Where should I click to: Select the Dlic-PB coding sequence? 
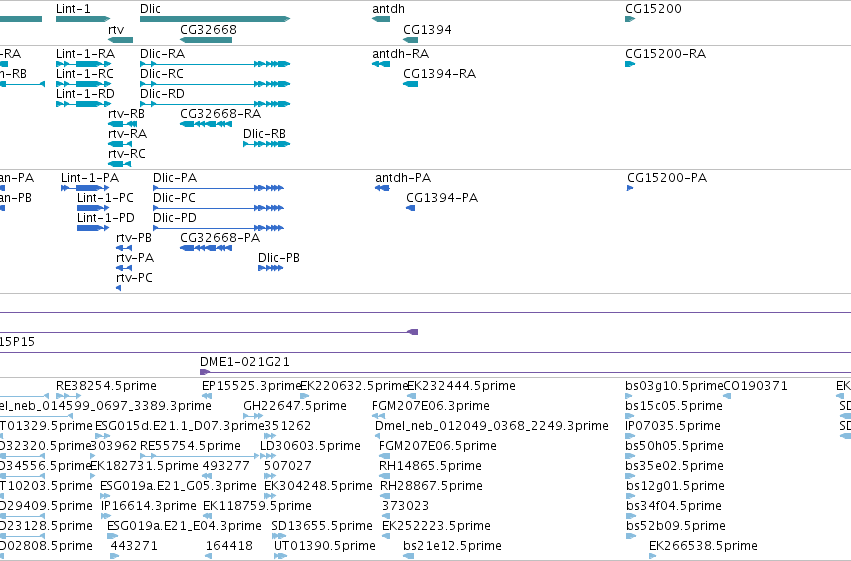271,268
